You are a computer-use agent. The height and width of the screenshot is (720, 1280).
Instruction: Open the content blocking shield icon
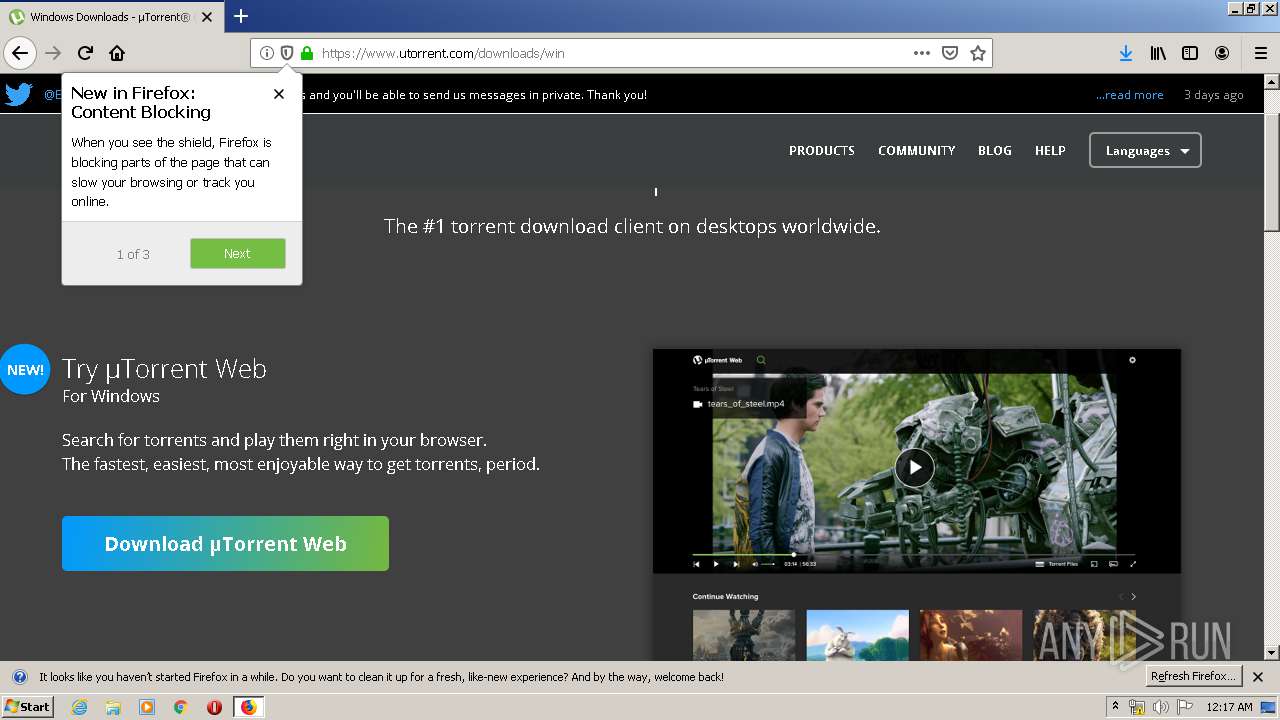point(287,53)
